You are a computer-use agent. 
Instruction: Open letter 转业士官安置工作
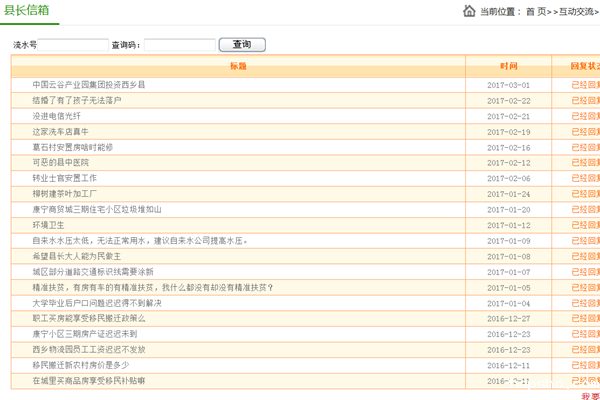point(65,178)
